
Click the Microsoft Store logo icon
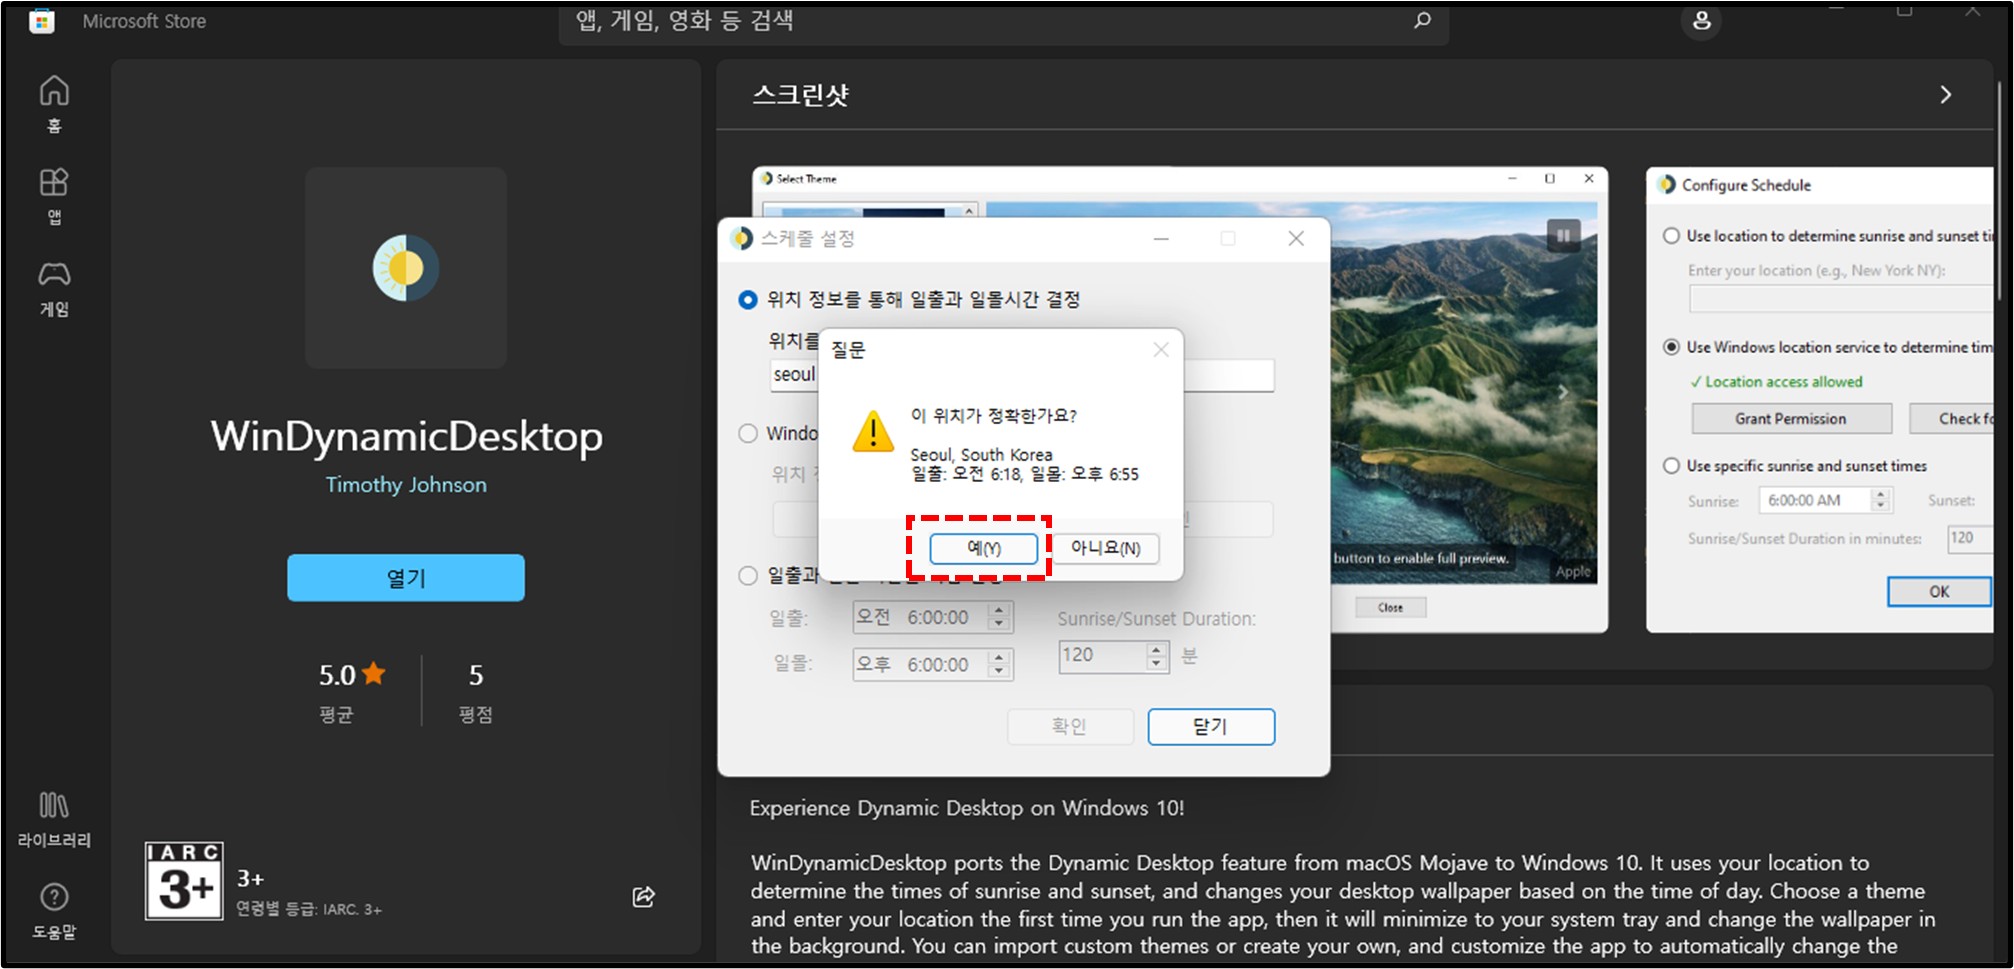[x=42, y=21]
